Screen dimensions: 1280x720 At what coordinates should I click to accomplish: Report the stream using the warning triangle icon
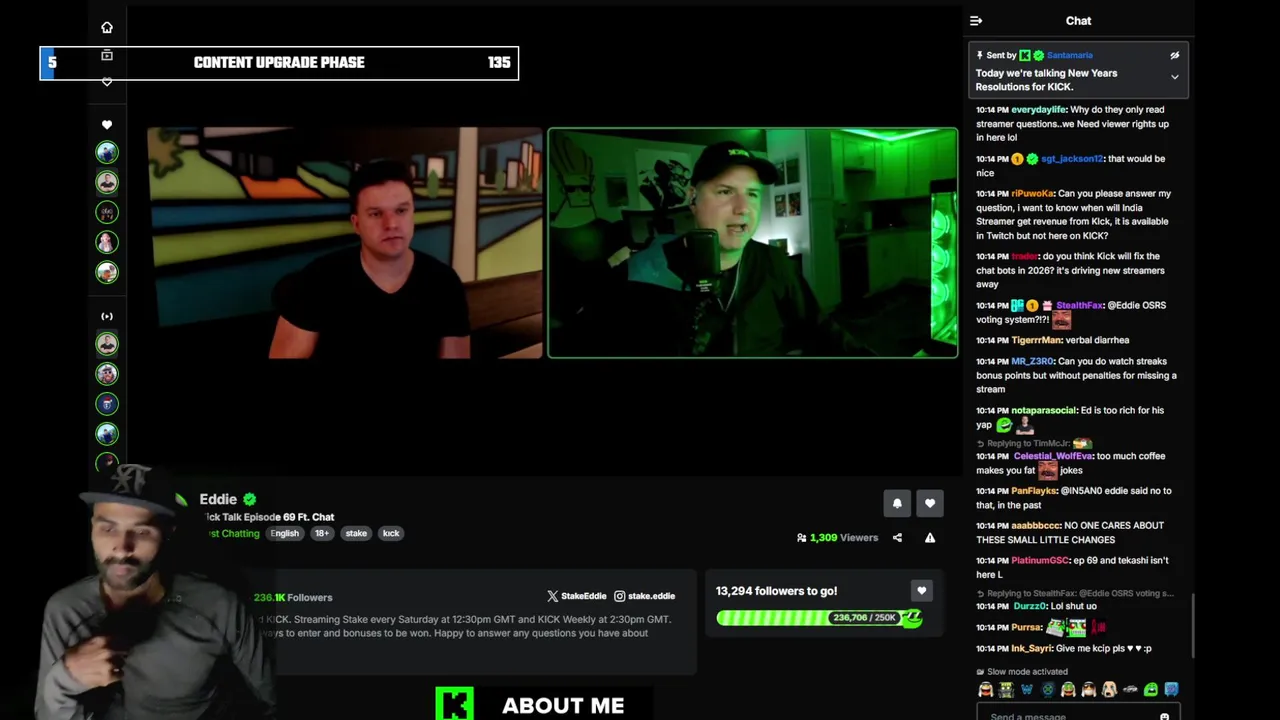click(x=930, y=538)
